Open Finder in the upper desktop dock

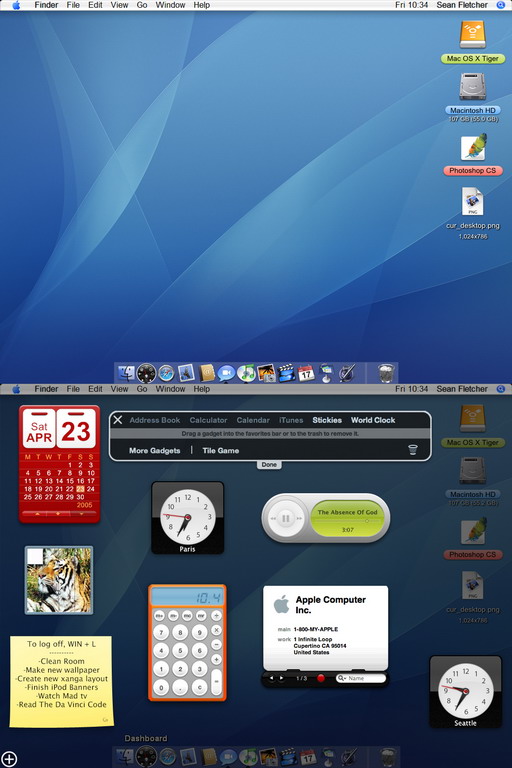point(125,373)
